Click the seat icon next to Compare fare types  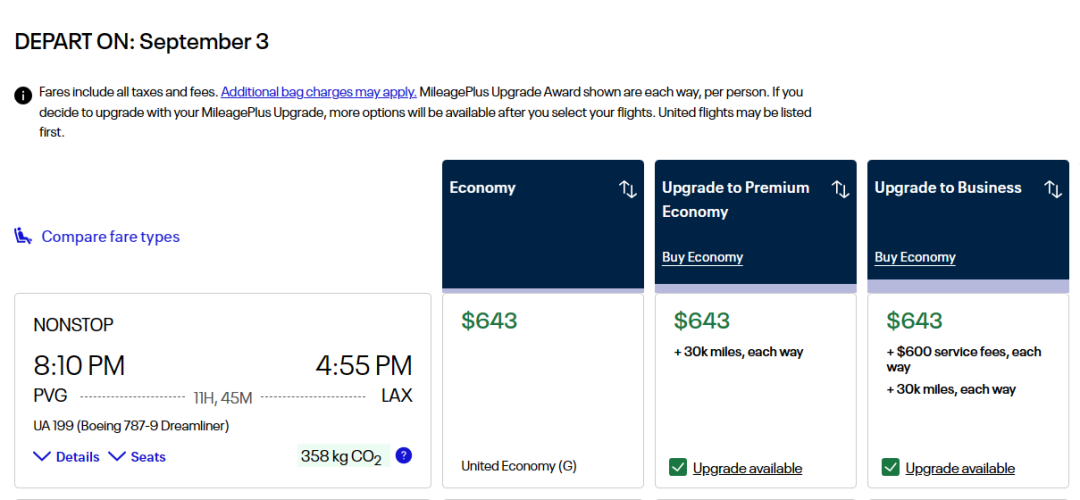tap(23, 236)
